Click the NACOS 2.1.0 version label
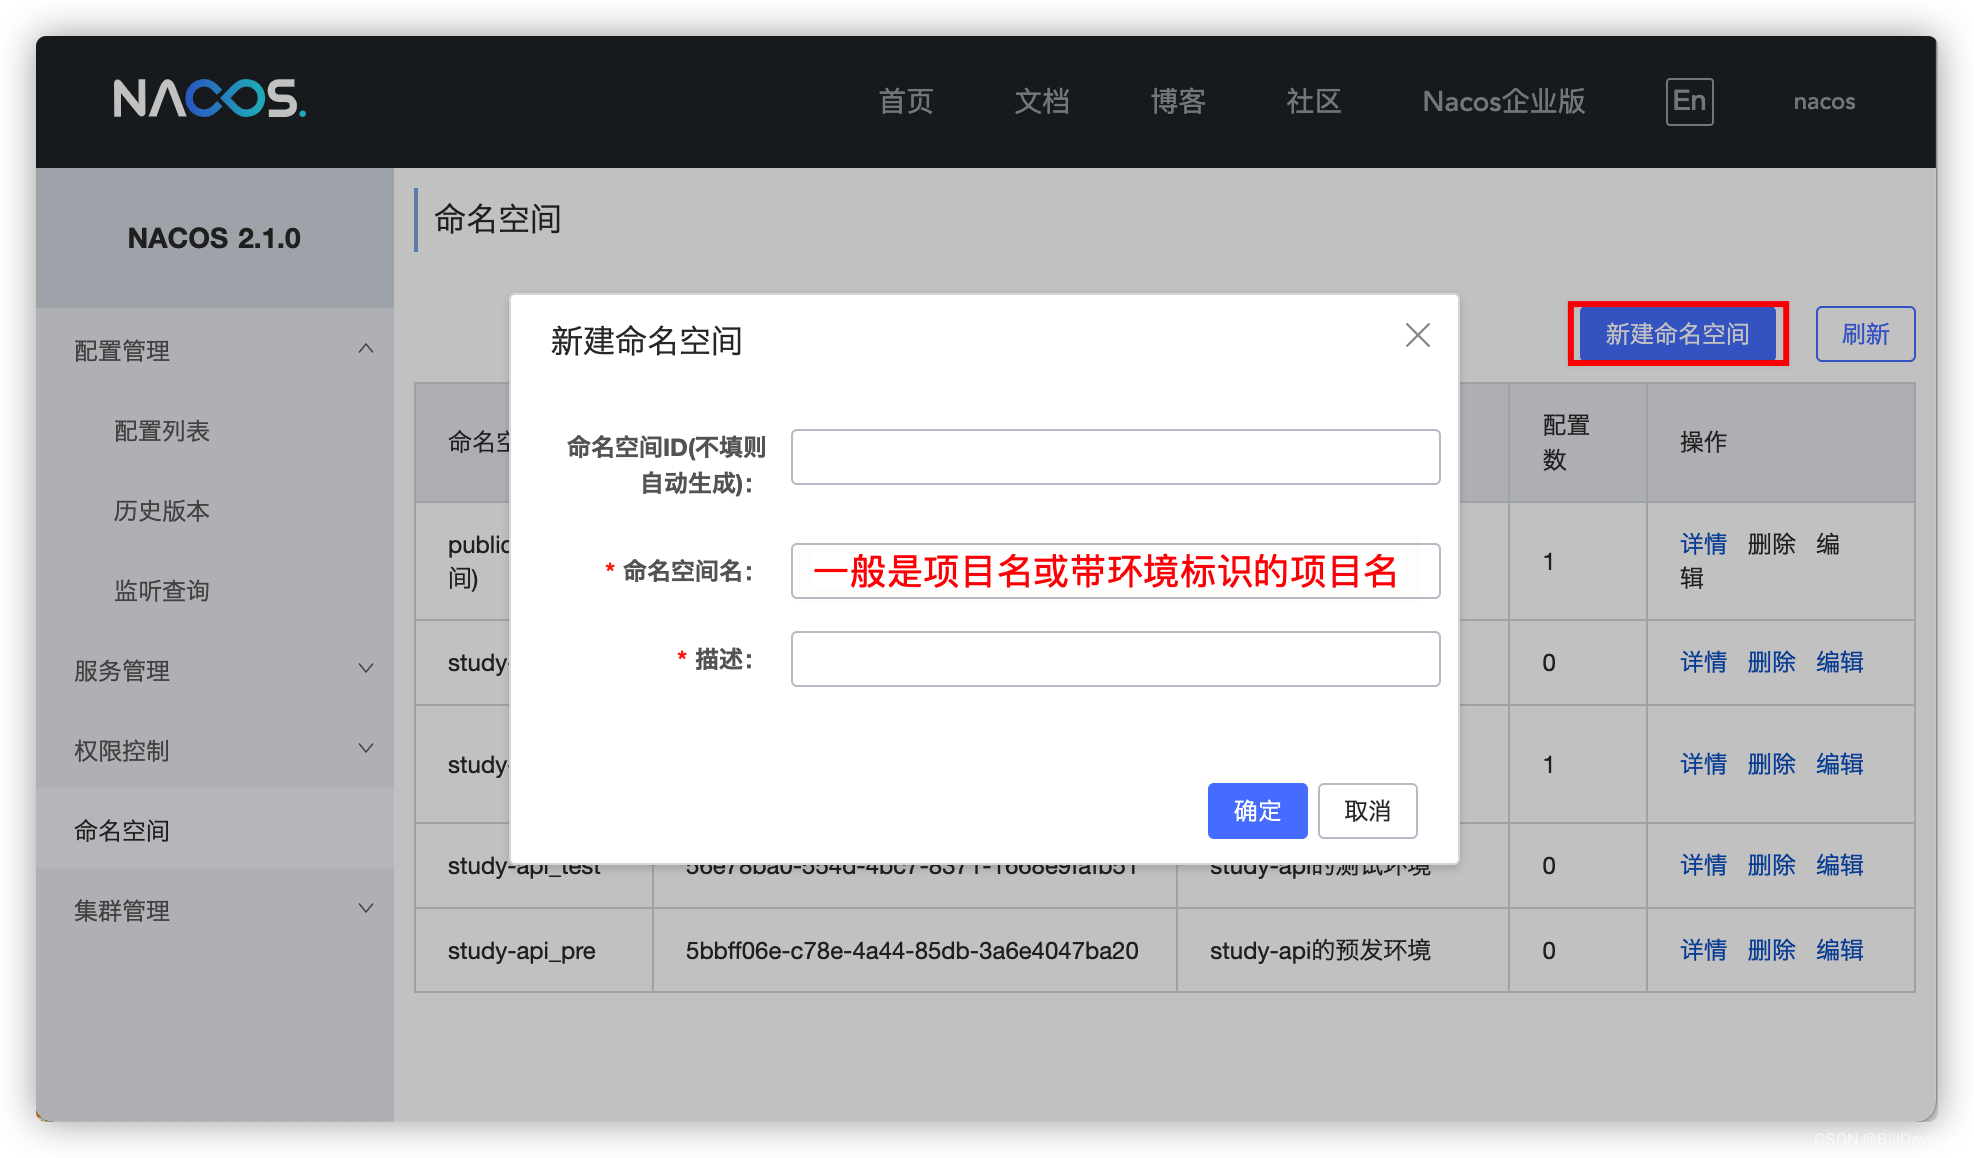Viewport: 1974px width, 1158px height. click(214, 238)
